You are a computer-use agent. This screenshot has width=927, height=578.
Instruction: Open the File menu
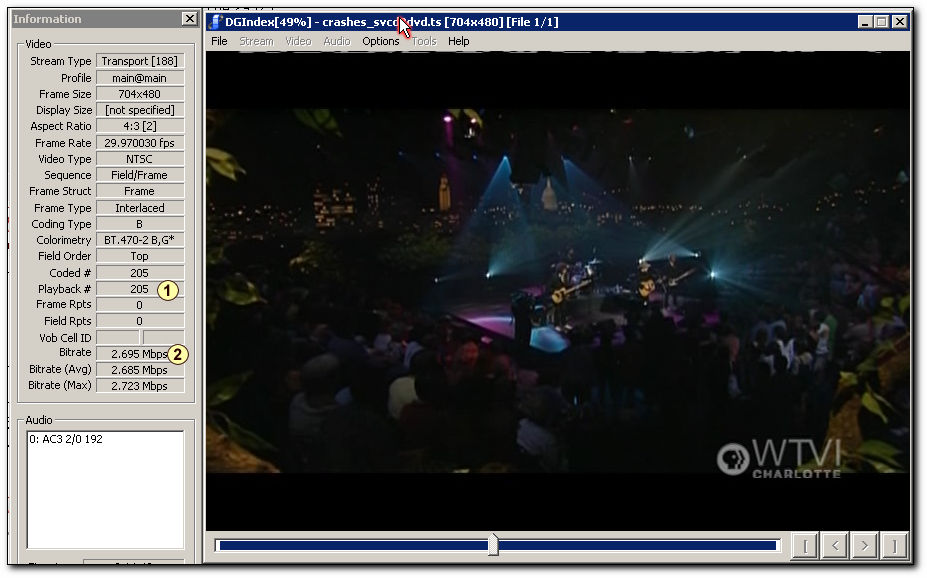point(219,41)
